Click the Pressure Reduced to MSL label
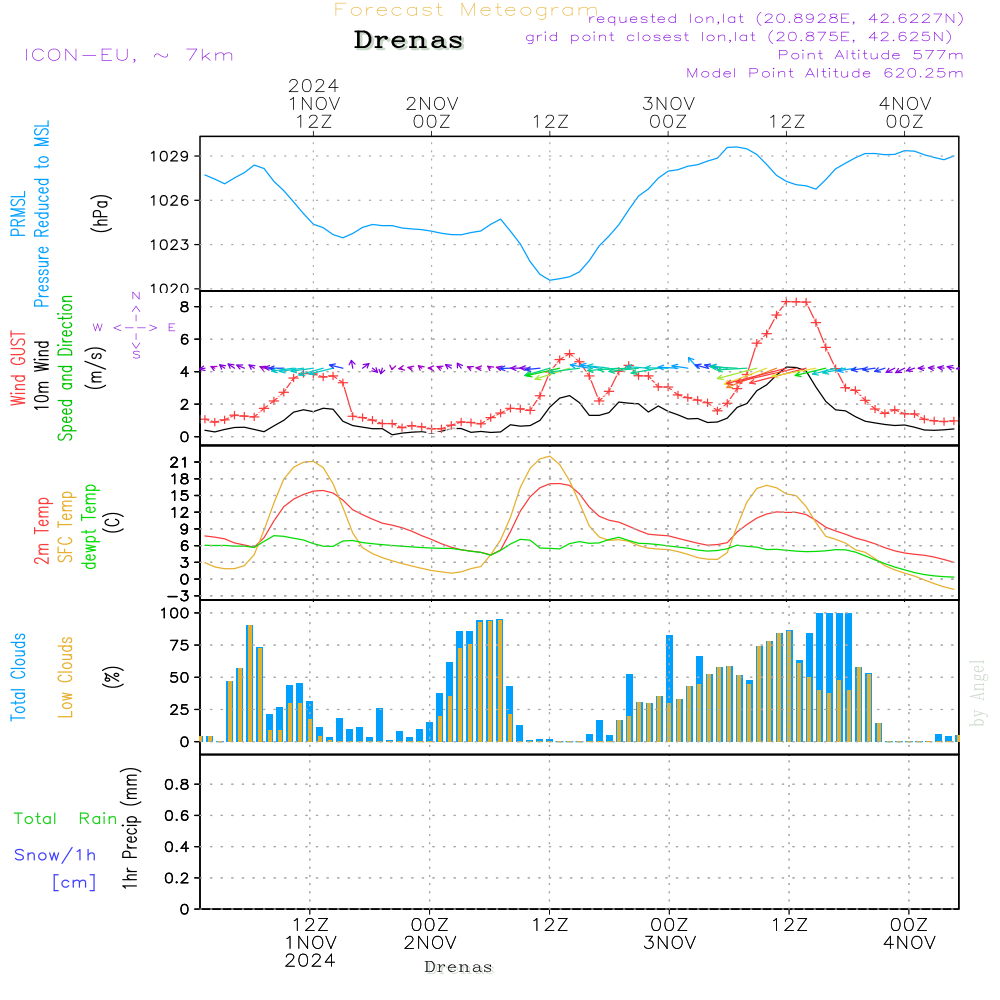 (x=41, y=214)
